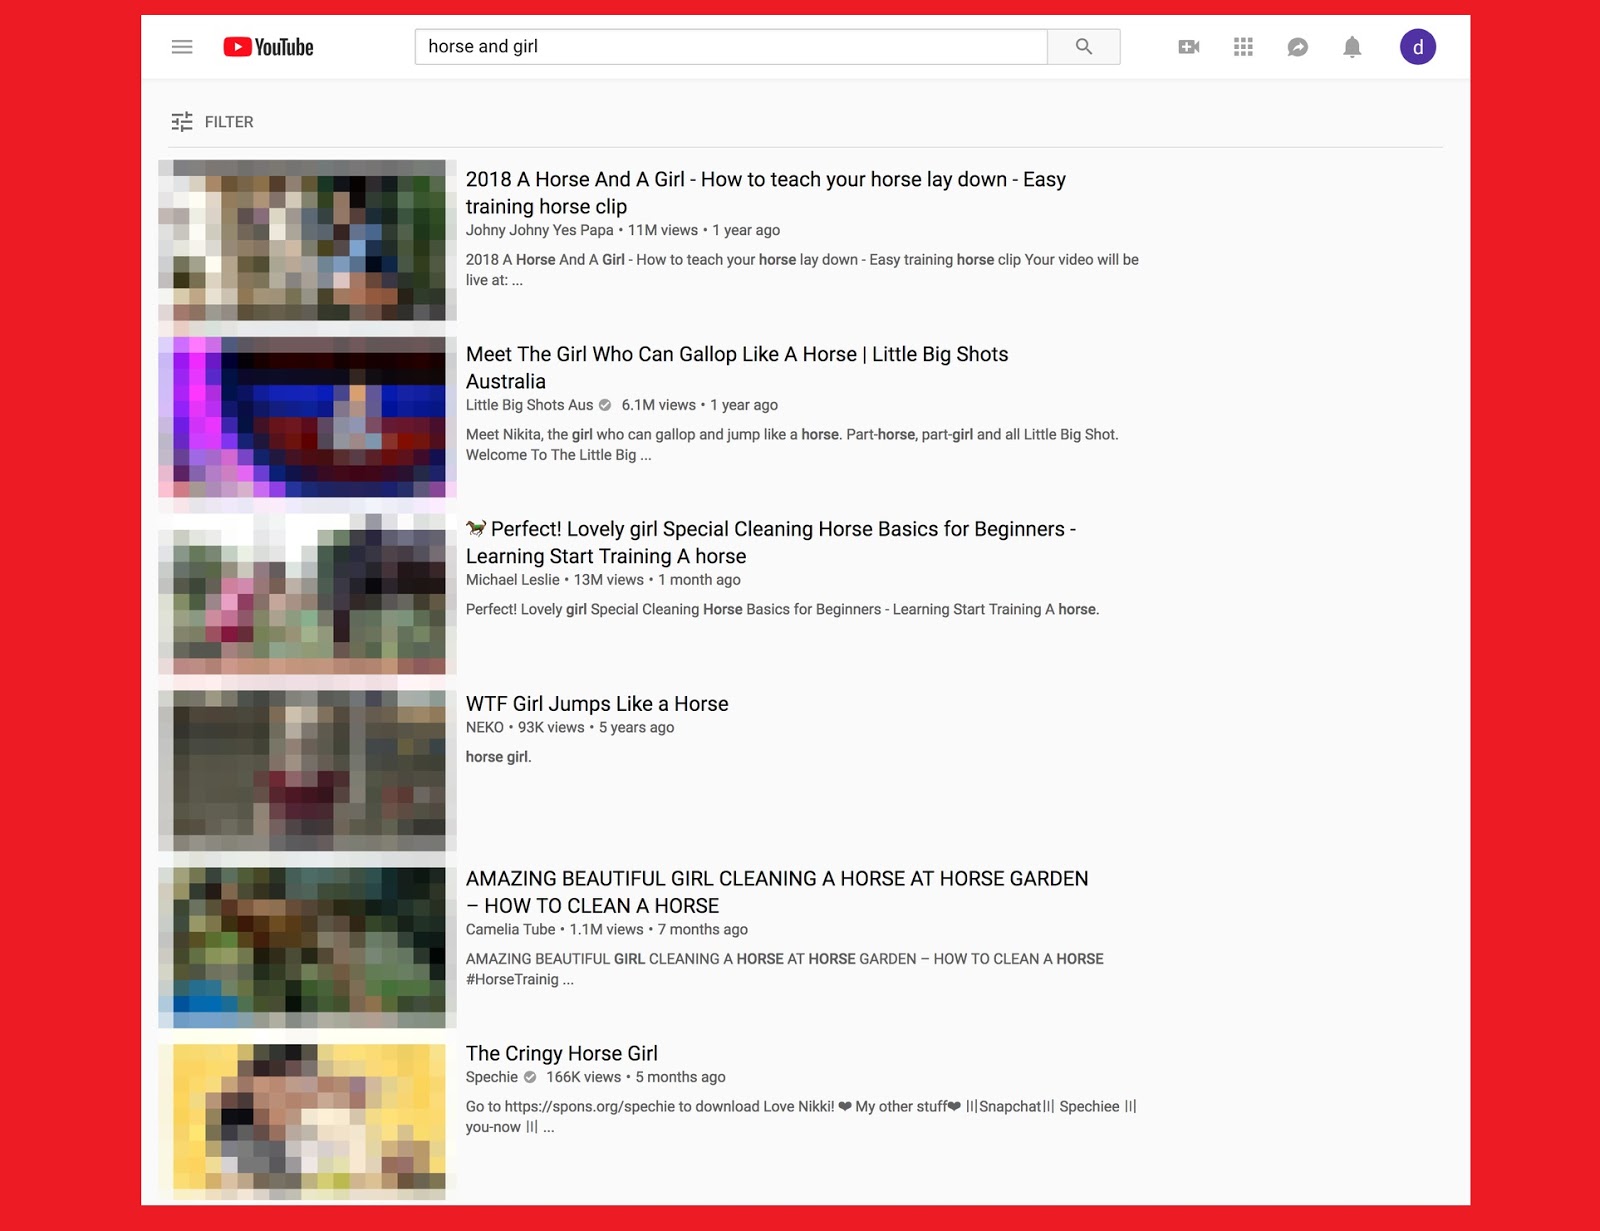Click the 'horse girl.' description text
1600x1231 pixels.
pyautogui.click(x=499, y=757)
